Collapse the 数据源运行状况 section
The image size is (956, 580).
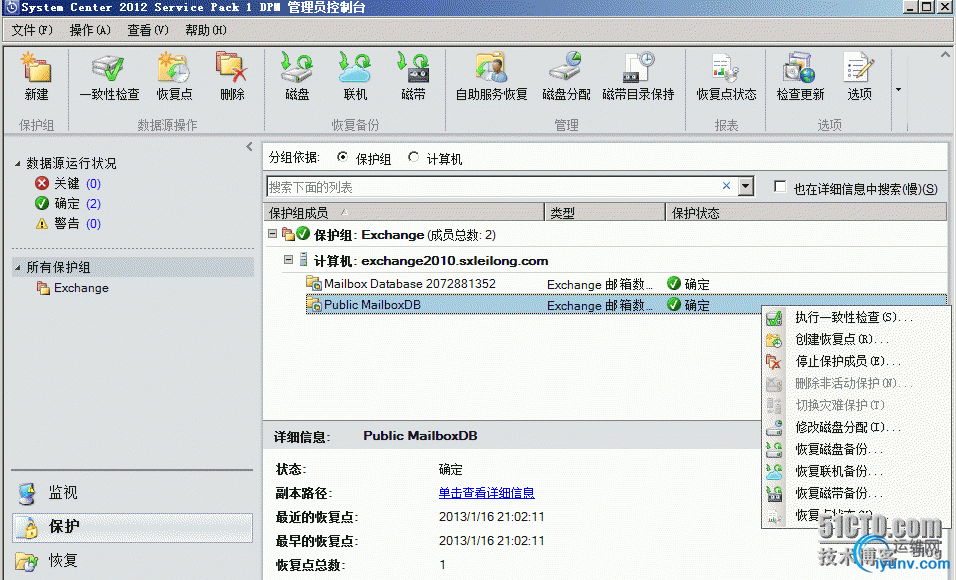[18, 163]
